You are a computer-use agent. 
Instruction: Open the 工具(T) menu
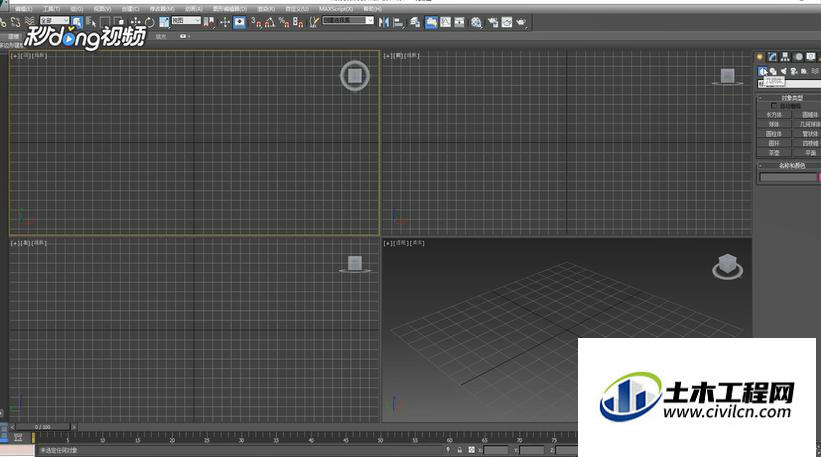tap(51, 9)
